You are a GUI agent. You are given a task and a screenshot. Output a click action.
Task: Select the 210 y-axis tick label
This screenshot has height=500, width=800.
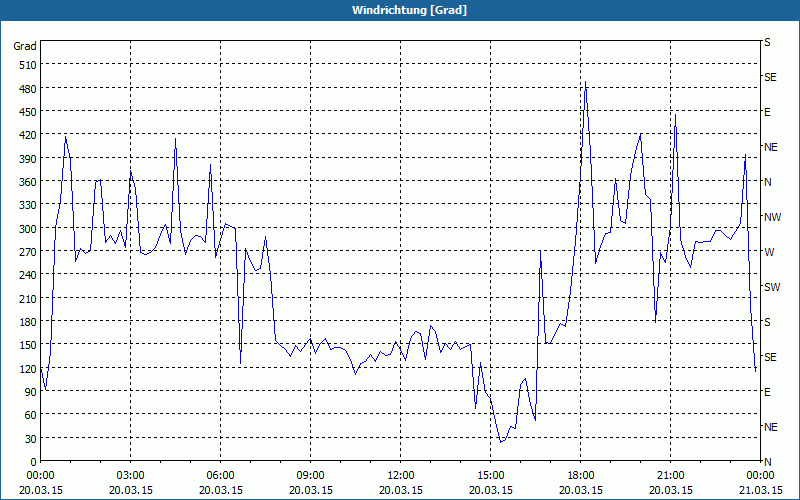(x=28, y=298)
